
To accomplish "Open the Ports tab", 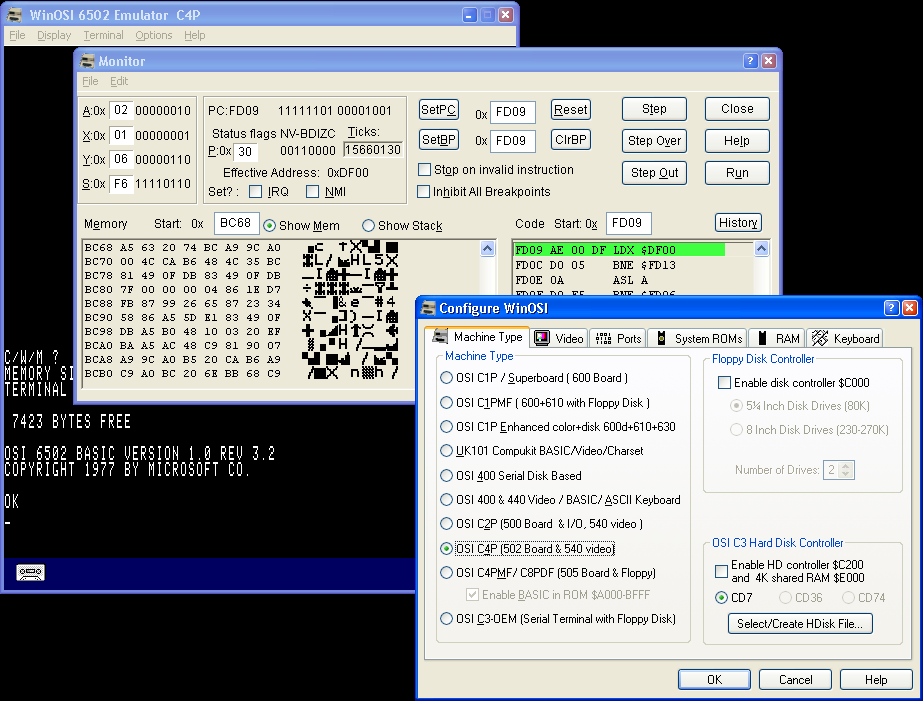I will click(618, 338).
